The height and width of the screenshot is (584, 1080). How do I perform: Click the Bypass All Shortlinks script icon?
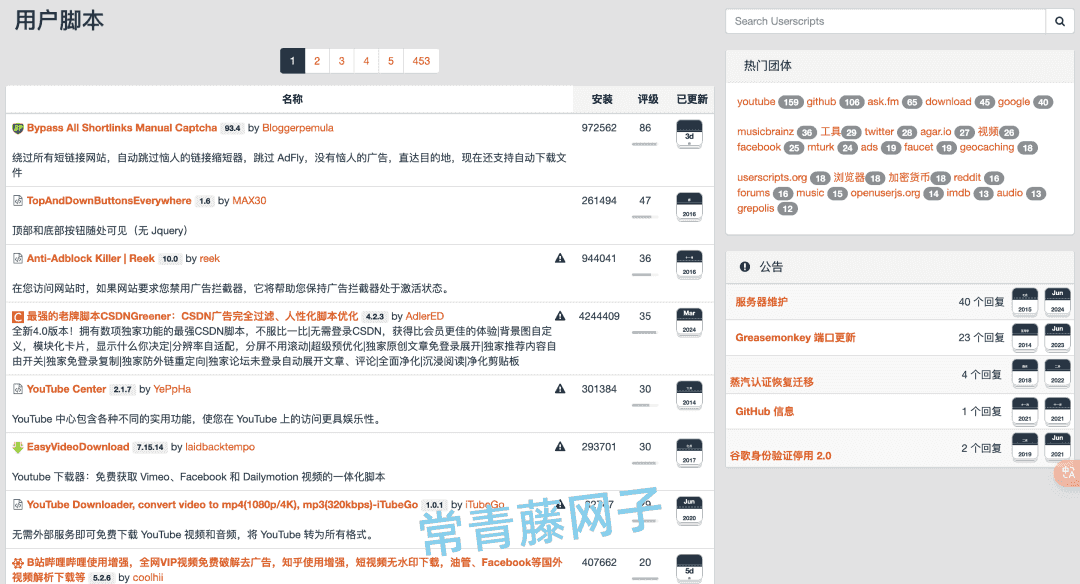[18, 128]
